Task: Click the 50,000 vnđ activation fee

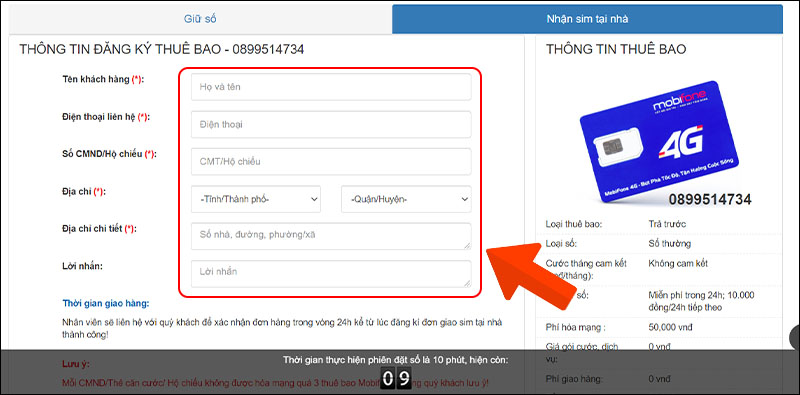Action: 671,327
